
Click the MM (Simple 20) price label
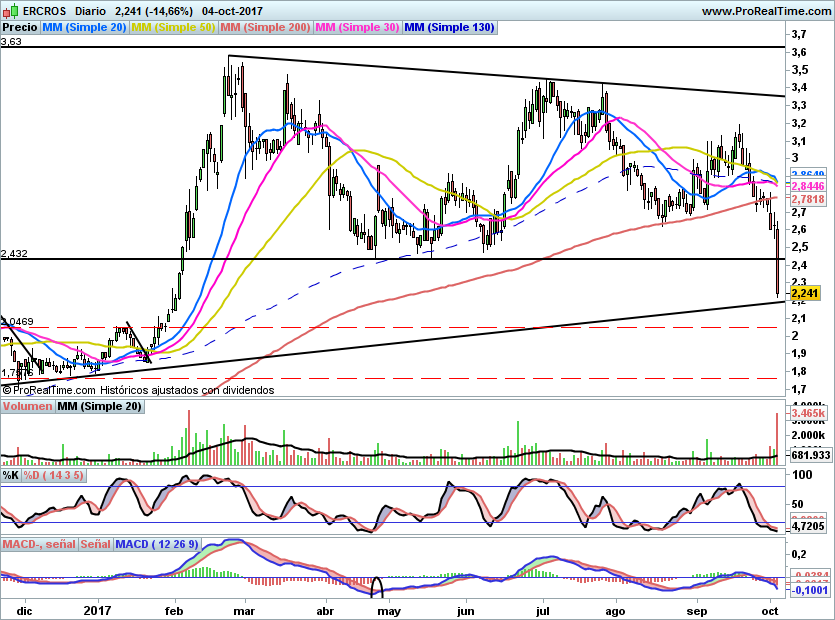coord(84,27)
